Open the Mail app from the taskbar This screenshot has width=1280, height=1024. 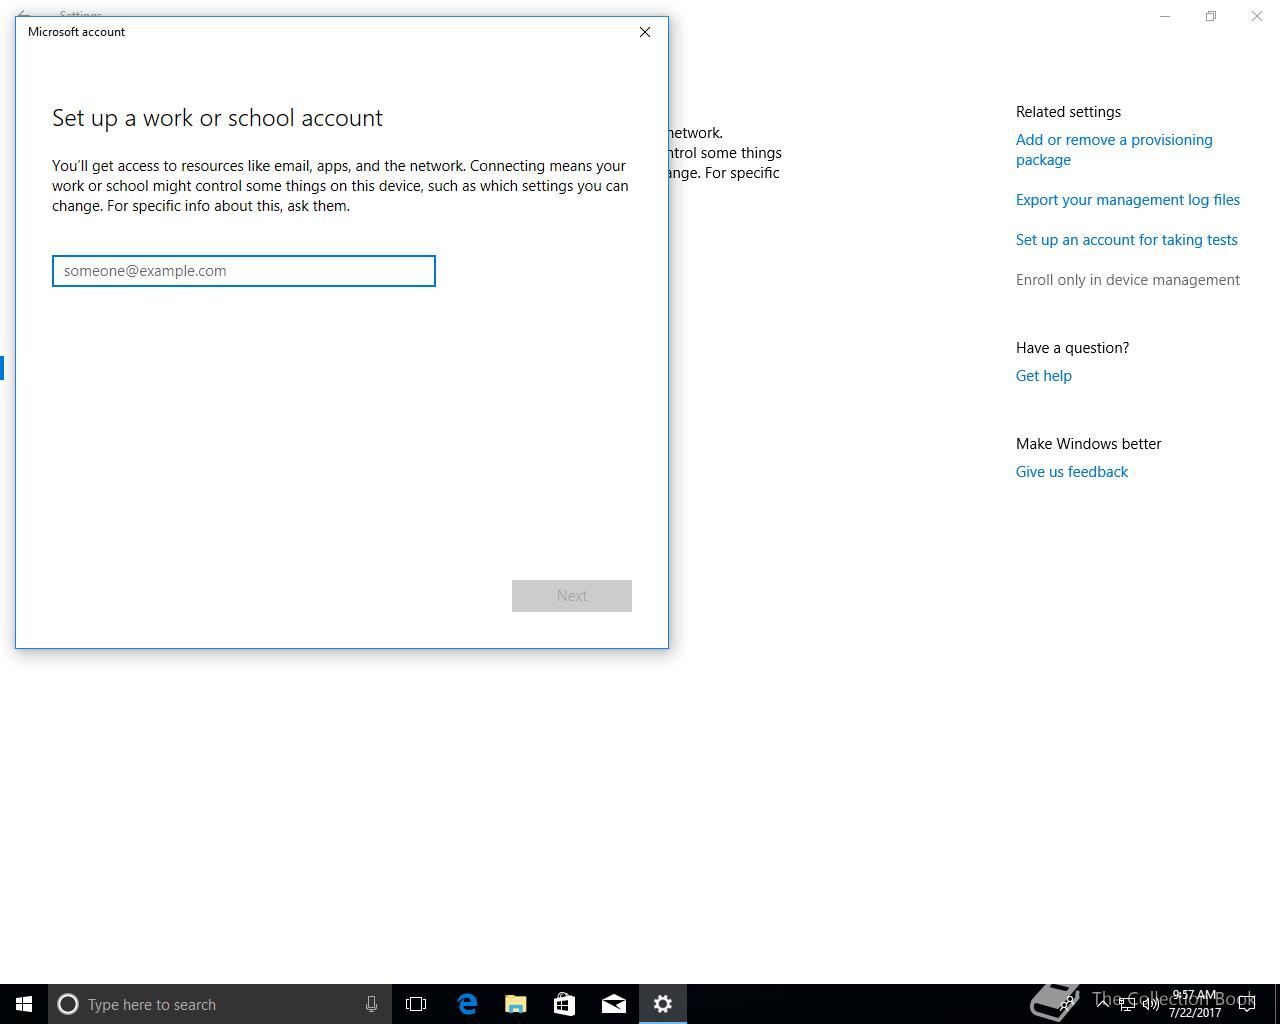point(614,1004)
